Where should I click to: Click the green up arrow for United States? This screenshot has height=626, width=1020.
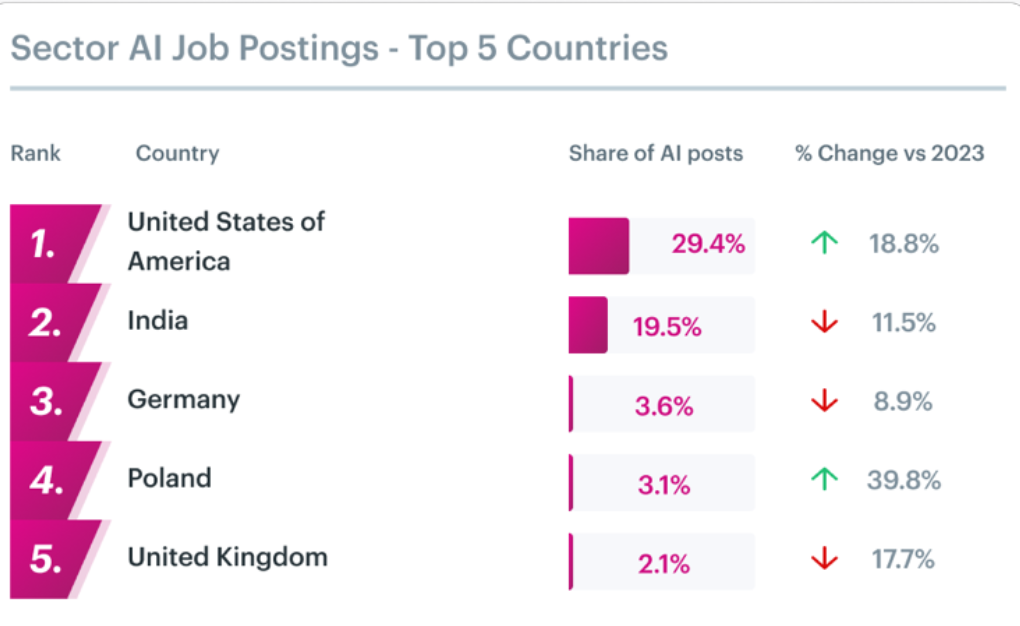tap(824, 243)
